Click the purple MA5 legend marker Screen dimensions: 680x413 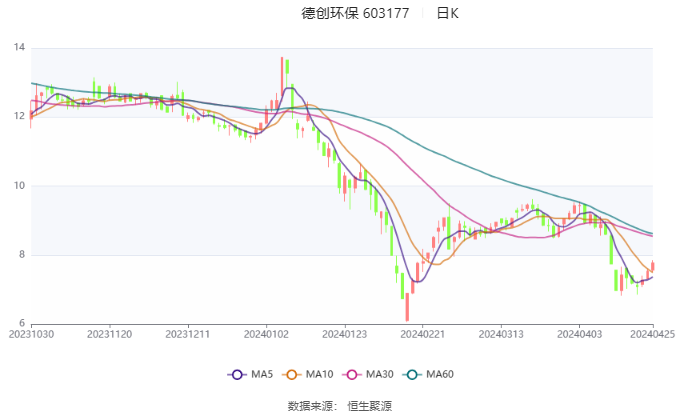[x=237, y=374]
